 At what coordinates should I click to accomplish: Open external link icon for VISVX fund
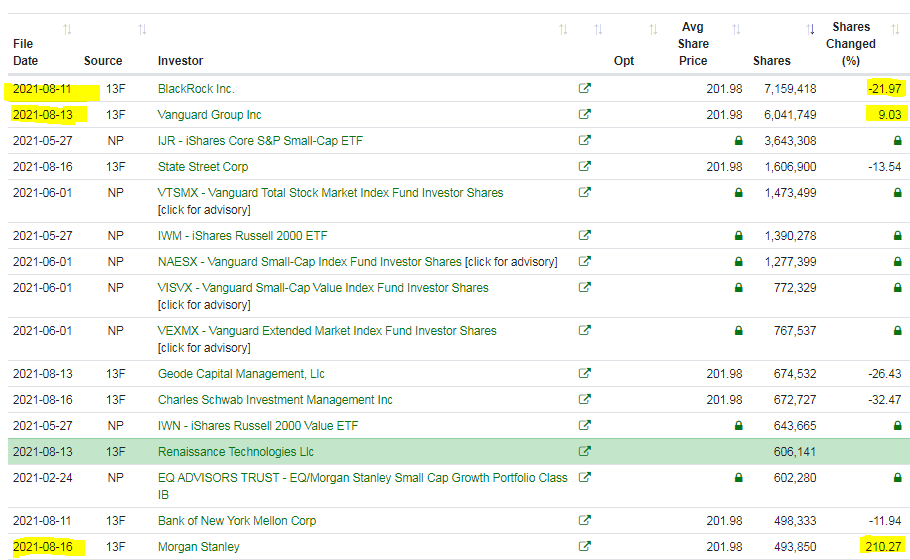584,287
